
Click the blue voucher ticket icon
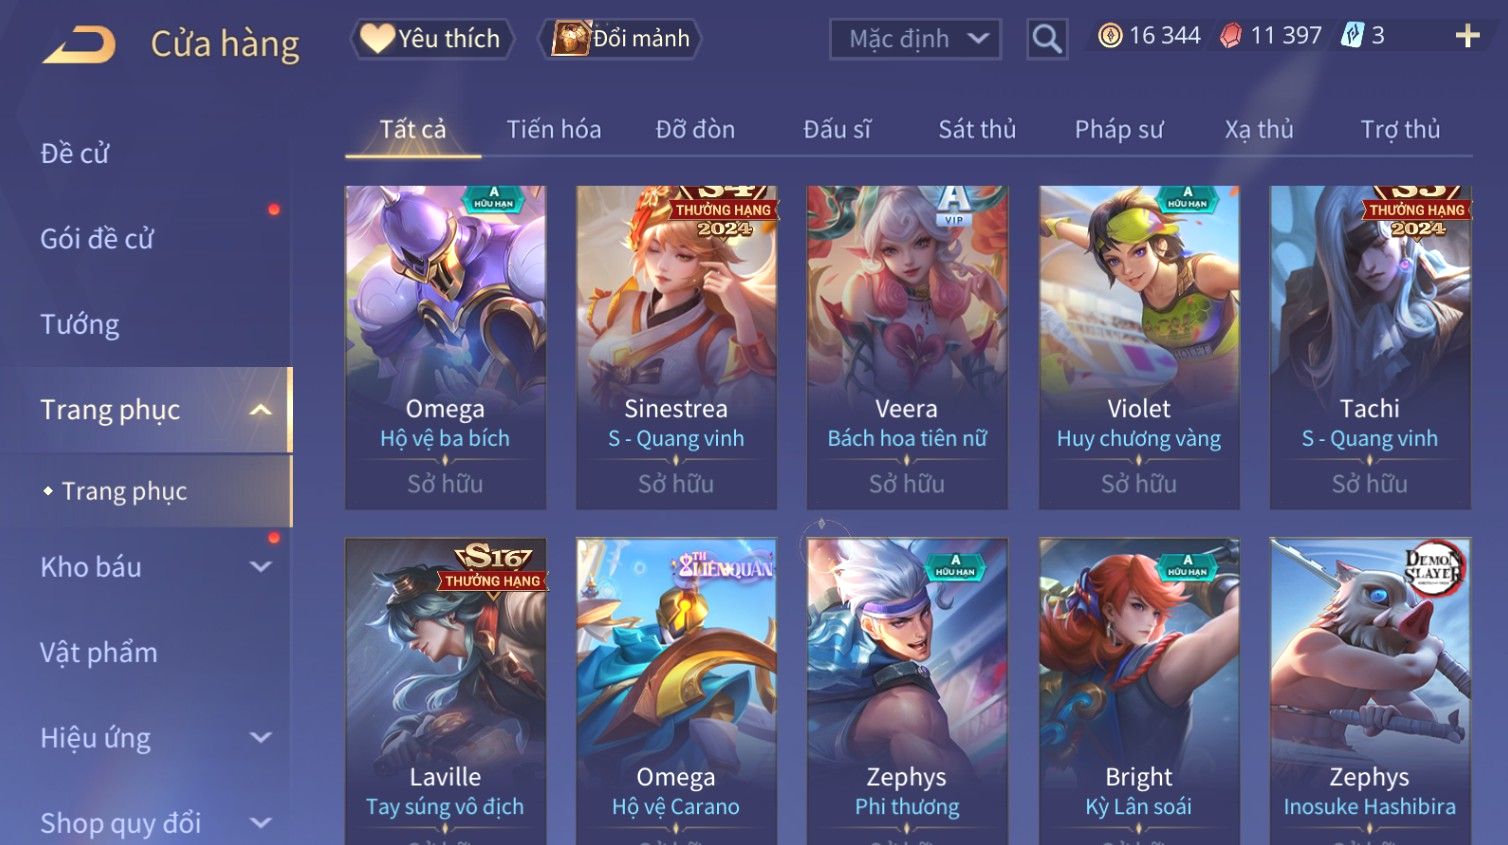(1352, 36)
